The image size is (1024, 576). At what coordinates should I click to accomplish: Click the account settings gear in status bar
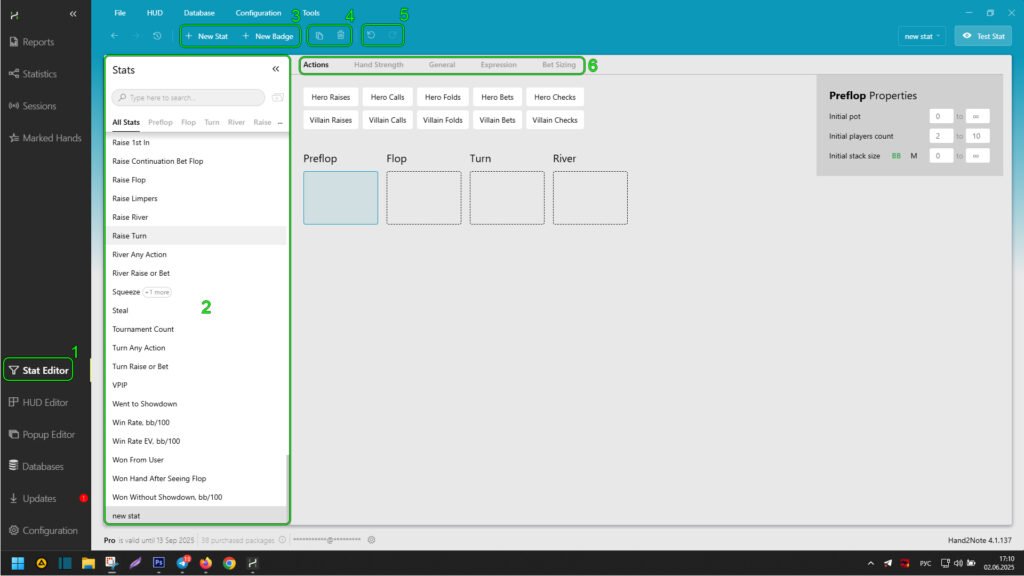[371, 540]
